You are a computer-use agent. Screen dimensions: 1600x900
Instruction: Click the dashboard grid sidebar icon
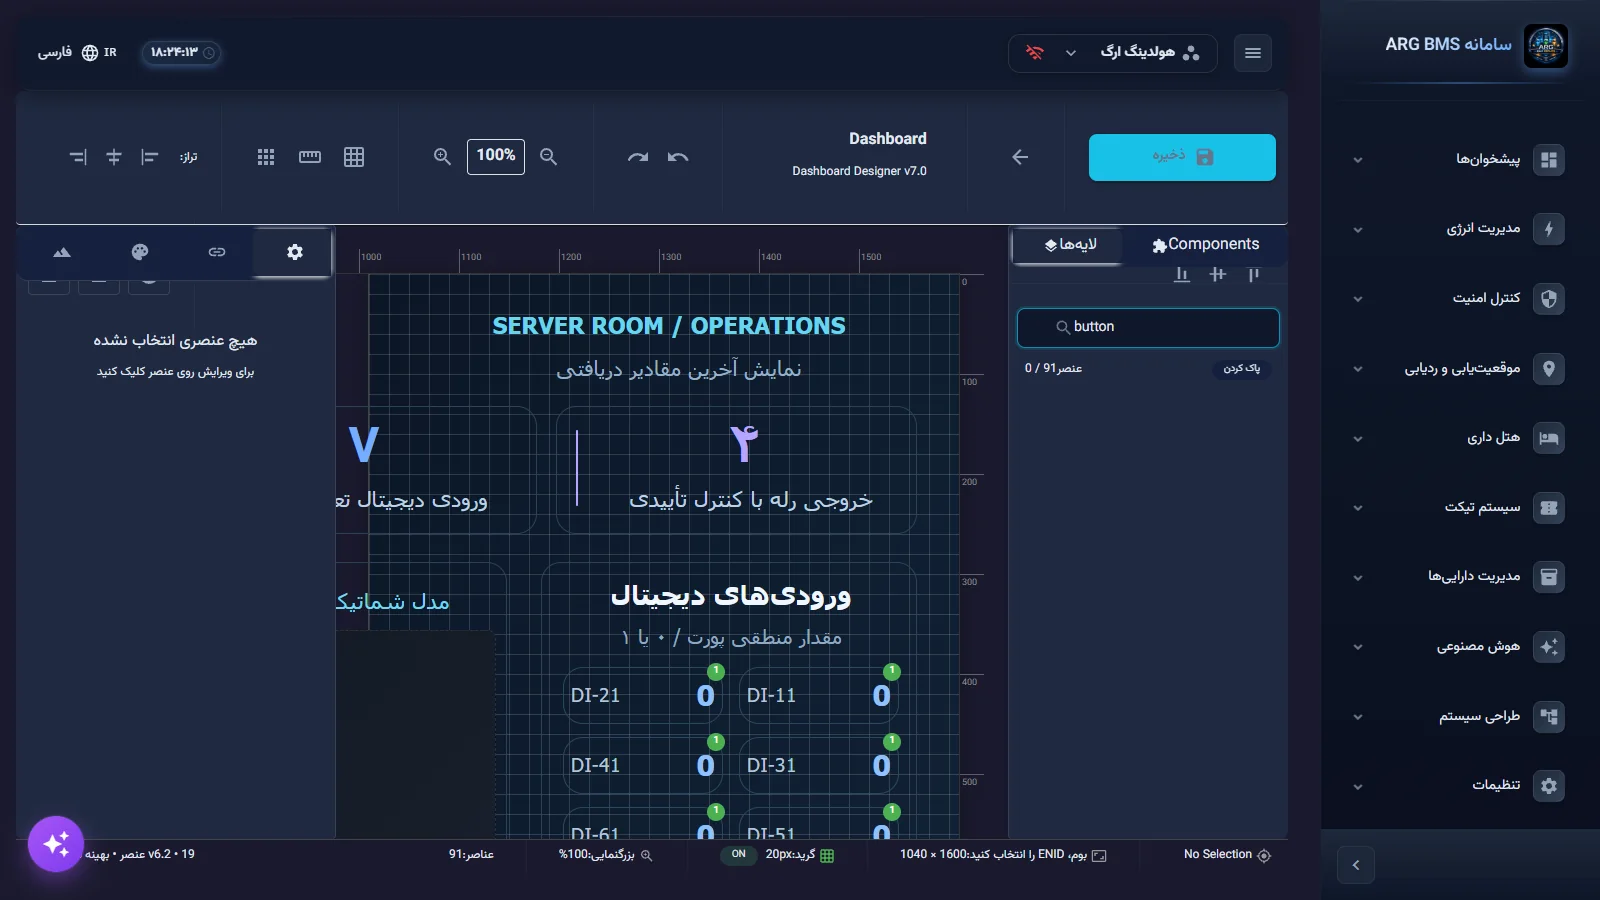click(1549, 160)
